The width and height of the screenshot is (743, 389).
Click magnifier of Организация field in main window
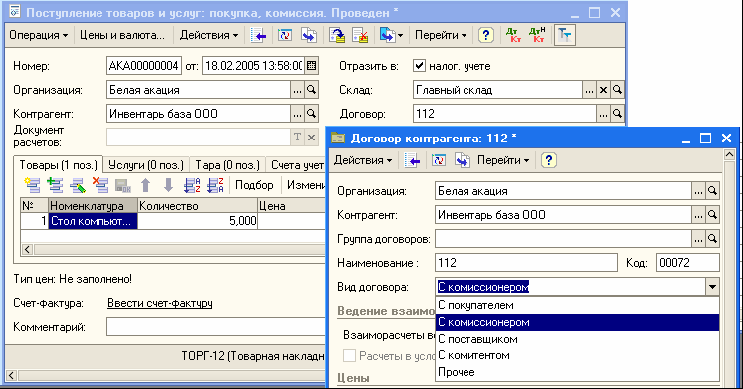[311, 90]
